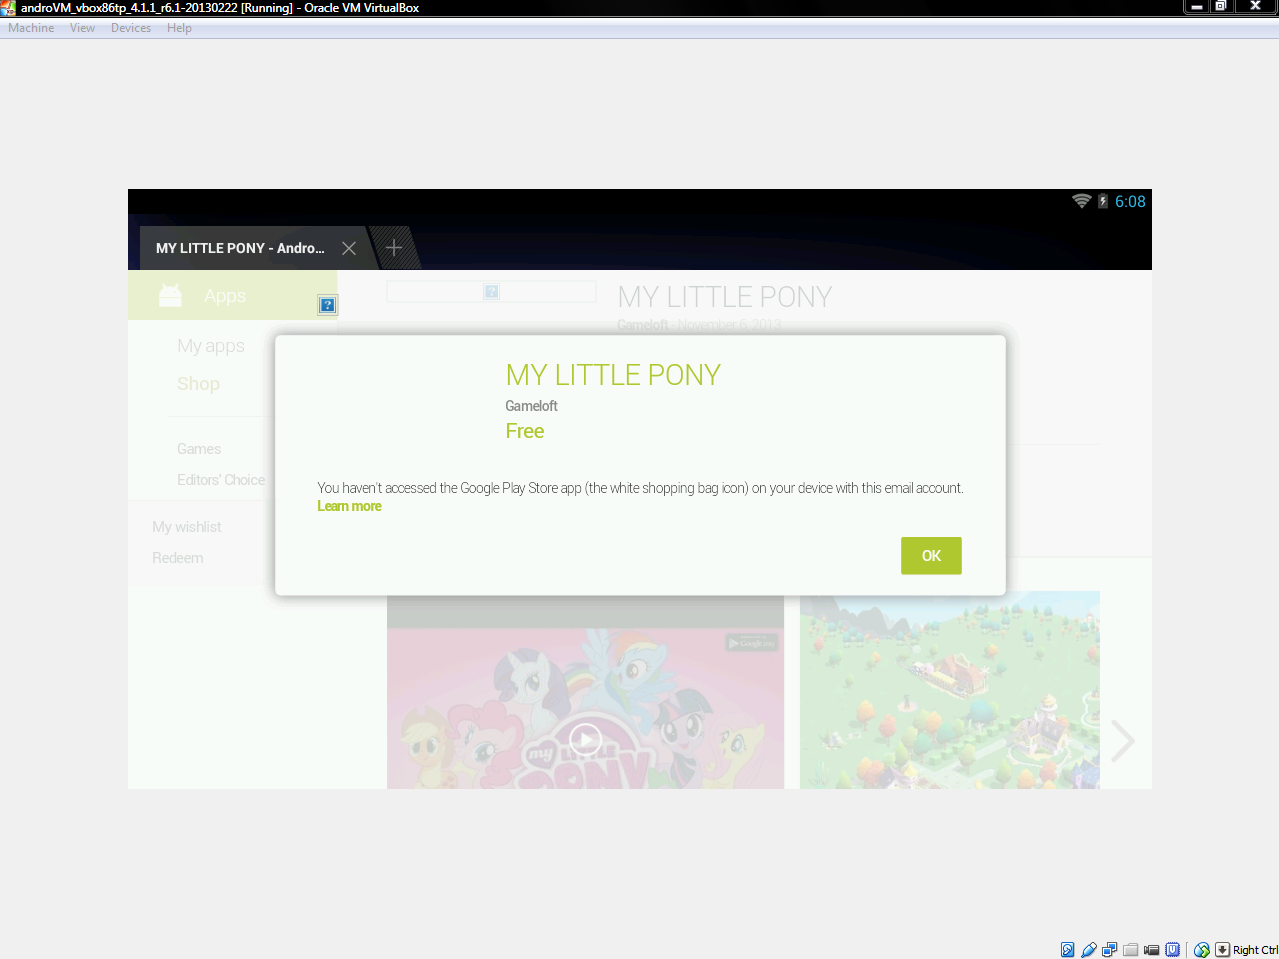
Task: Click the search box placeholder image
Action: click(x=491, y=291)
